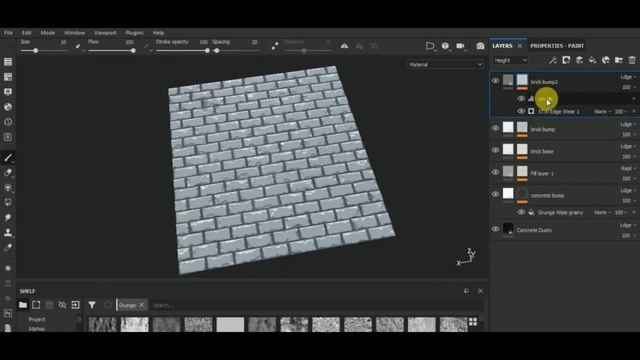Open blend mode dropdown for concrete bump

[x=628, y=190]
